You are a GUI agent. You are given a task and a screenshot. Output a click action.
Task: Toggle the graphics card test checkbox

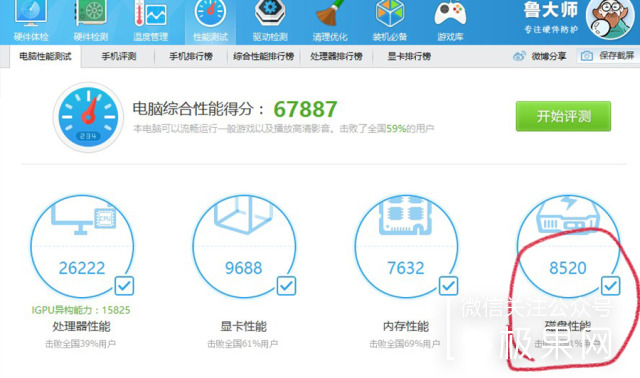click(286, 286)
